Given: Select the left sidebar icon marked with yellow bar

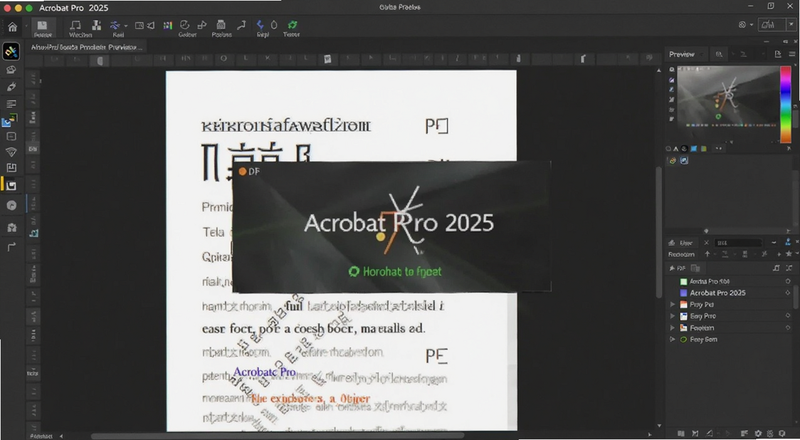Looking at the screenshot, I should [11, 185].
